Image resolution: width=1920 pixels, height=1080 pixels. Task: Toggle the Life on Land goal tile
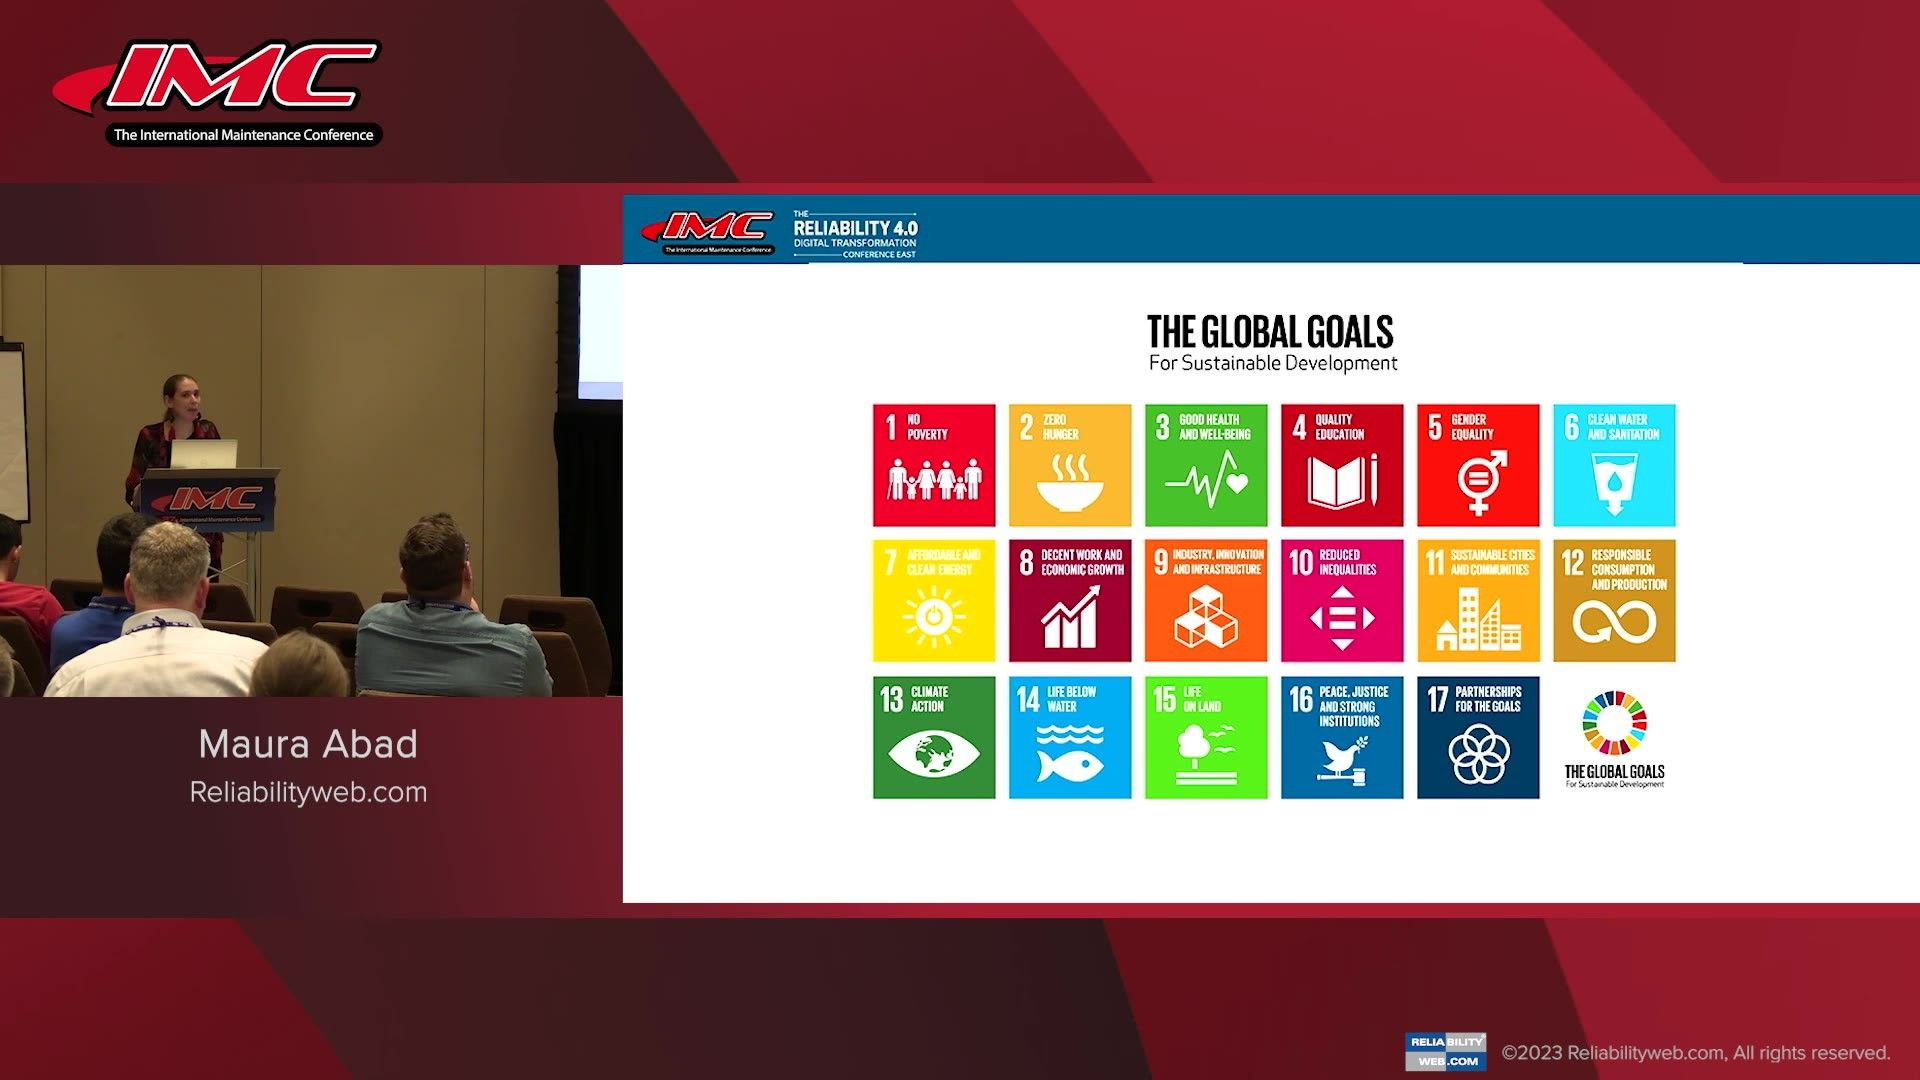1205,737
